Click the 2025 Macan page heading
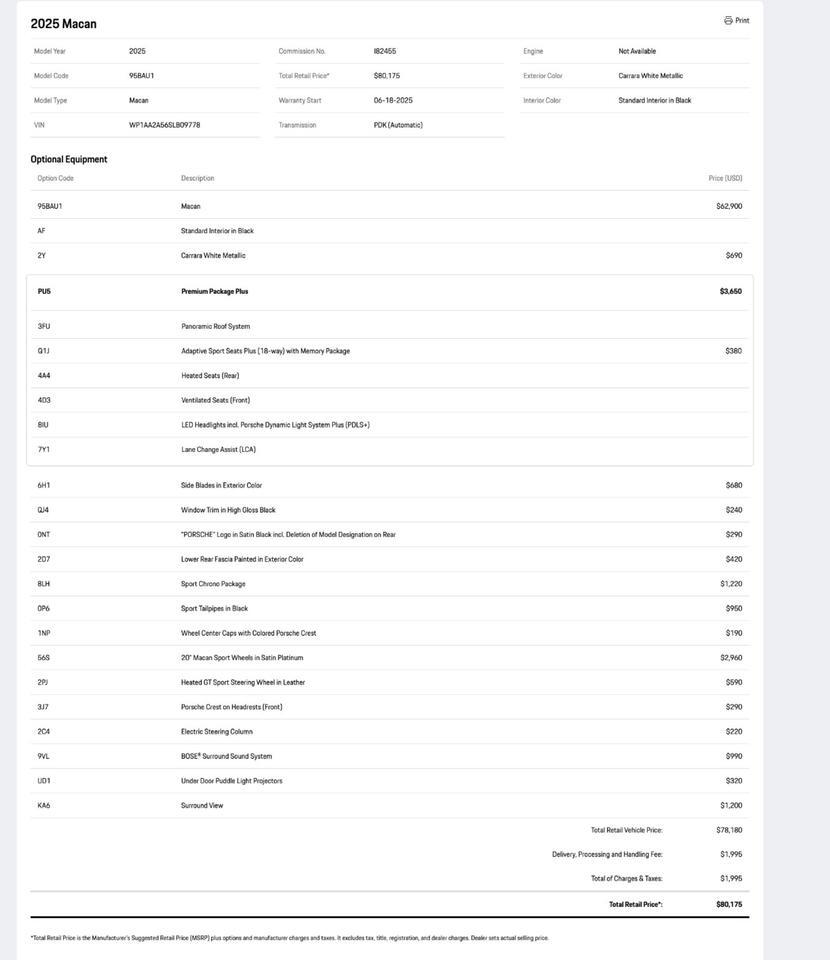The height and width of the screenshot is (960, 830). (x=64, y=24)
